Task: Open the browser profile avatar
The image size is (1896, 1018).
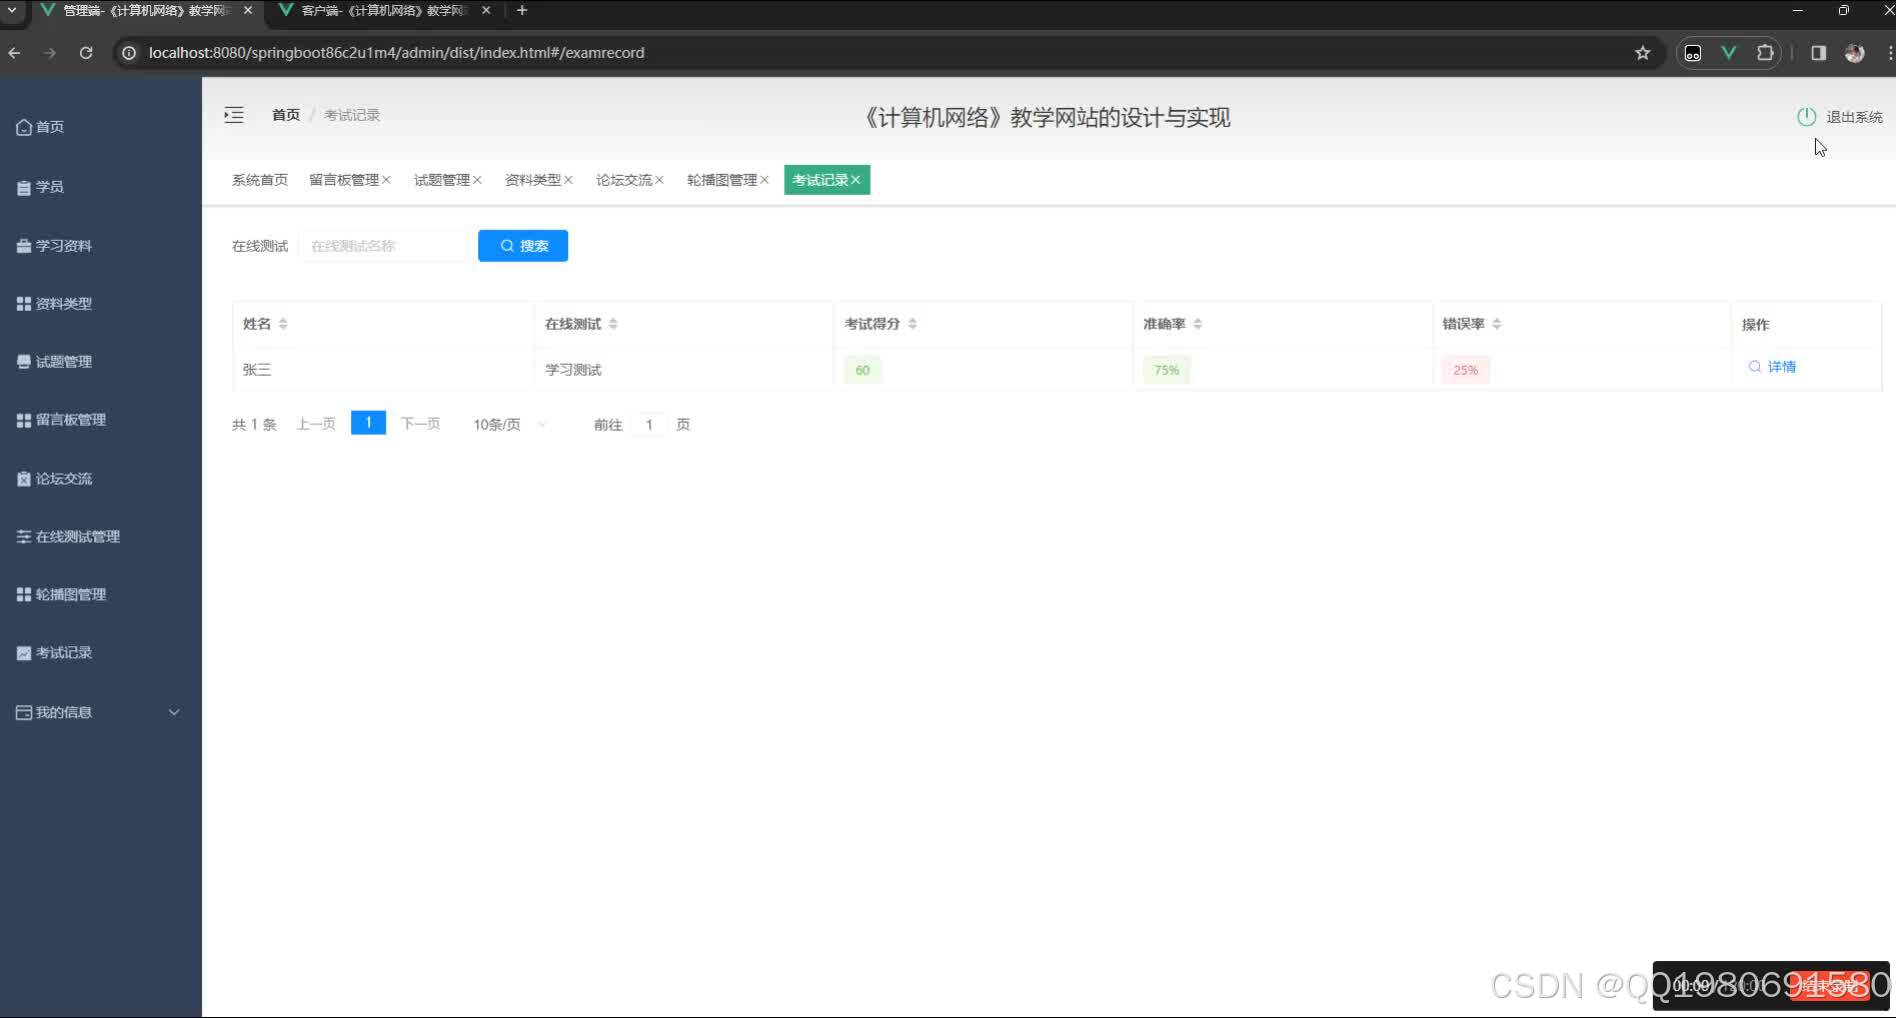Action: pos(1854,53)
